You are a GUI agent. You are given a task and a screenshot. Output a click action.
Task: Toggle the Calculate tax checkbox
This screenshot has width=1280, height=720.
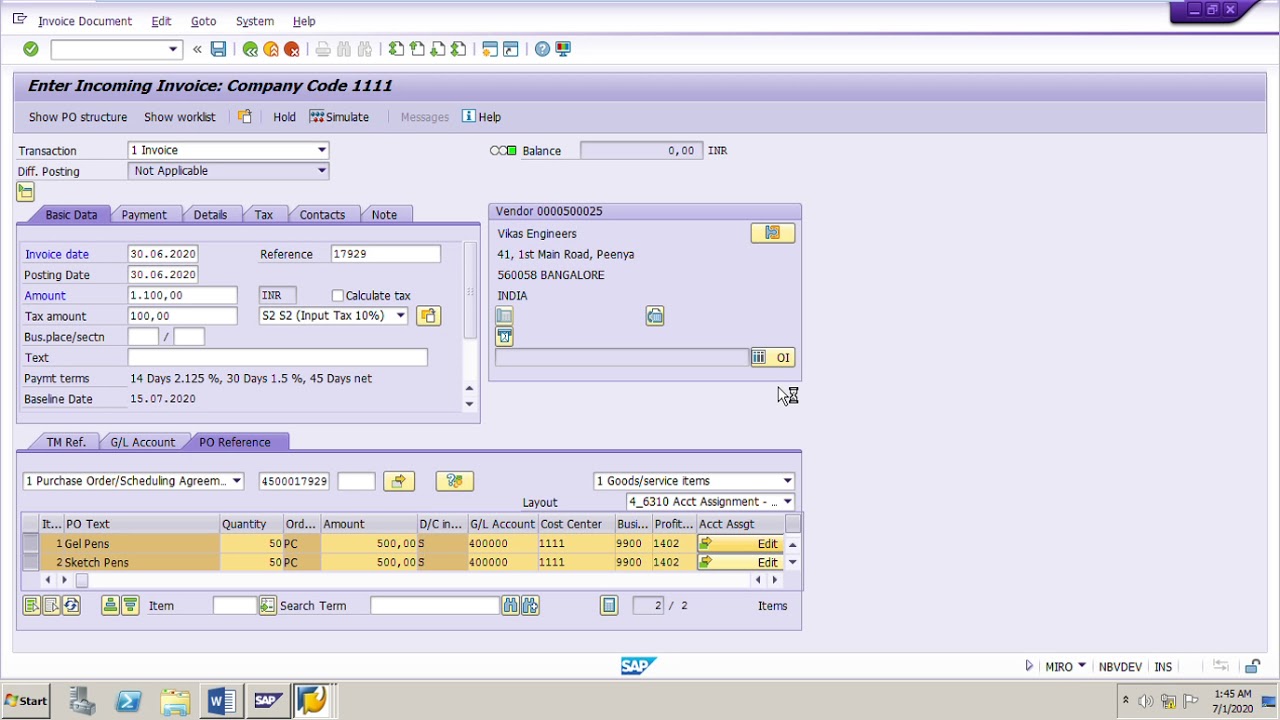click(338, 296)
